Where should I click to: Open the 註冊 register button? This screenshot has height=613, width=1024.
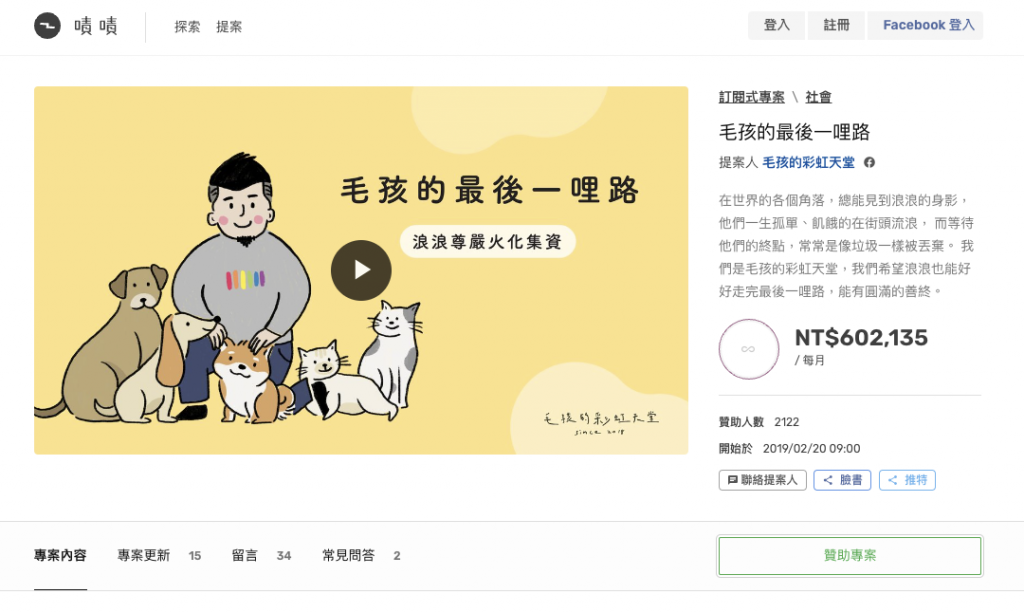click(836, 25)
